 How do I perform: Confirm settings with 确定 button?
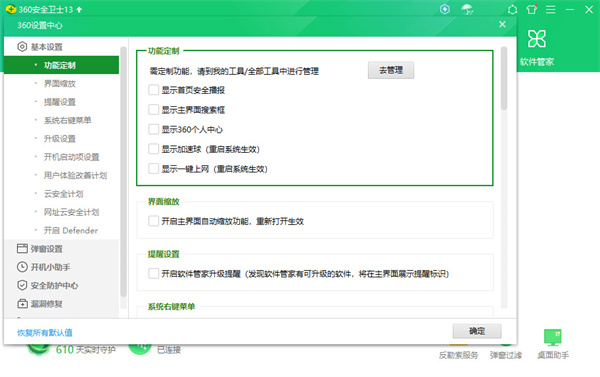pos(477,331)
